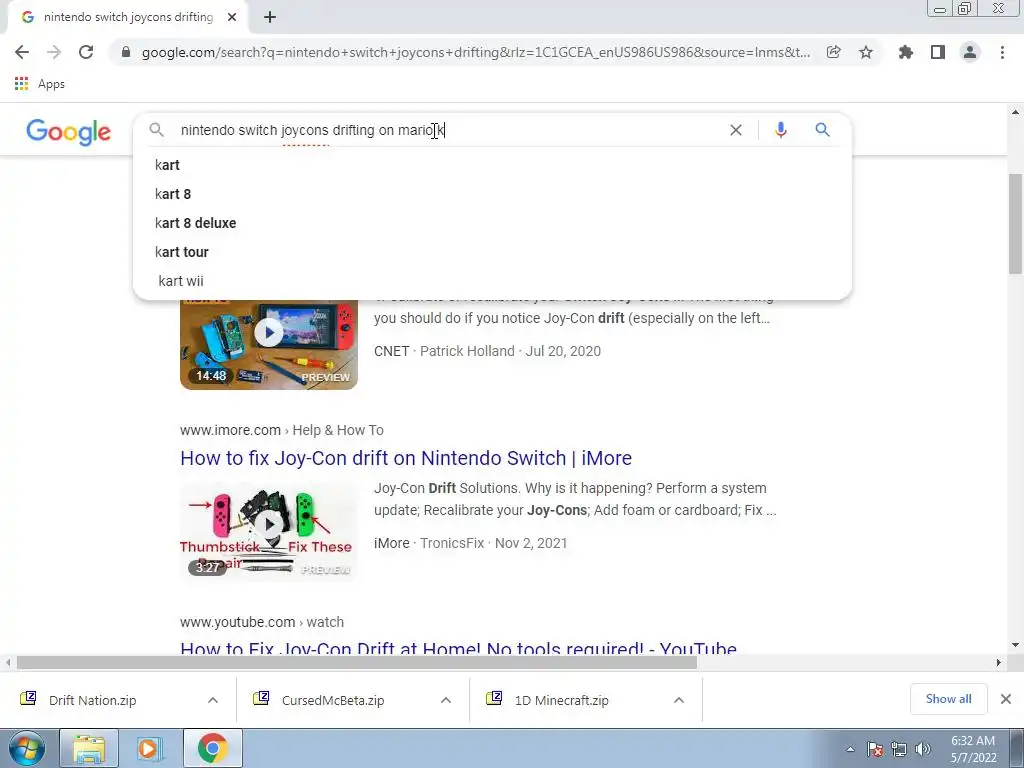Click Show all downloads

point(948,699)
